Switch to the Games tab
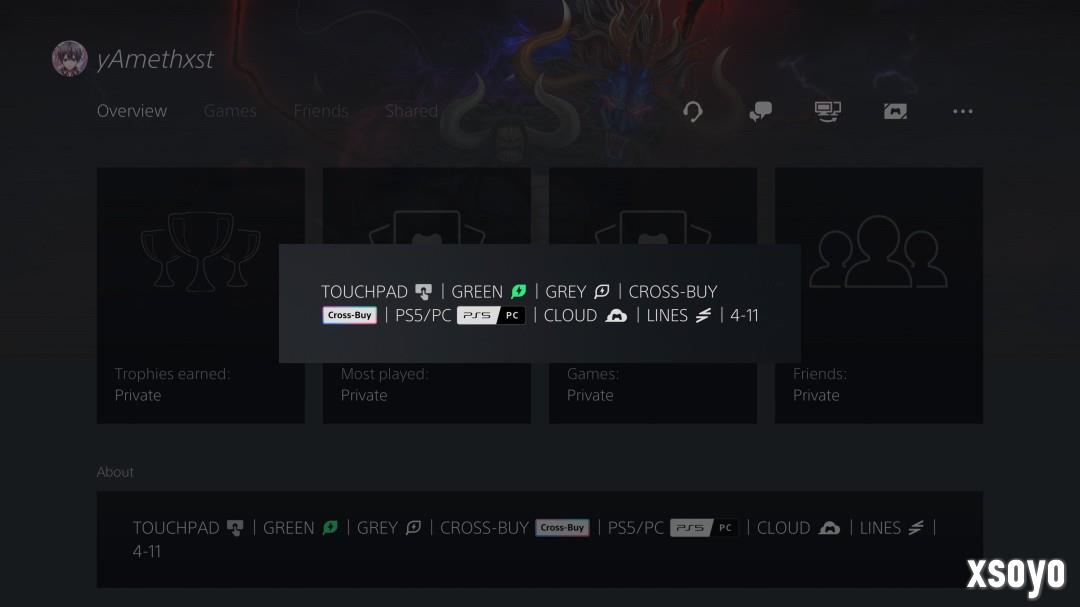Viewport: 1080px width, 607px height. pos(230,111)
